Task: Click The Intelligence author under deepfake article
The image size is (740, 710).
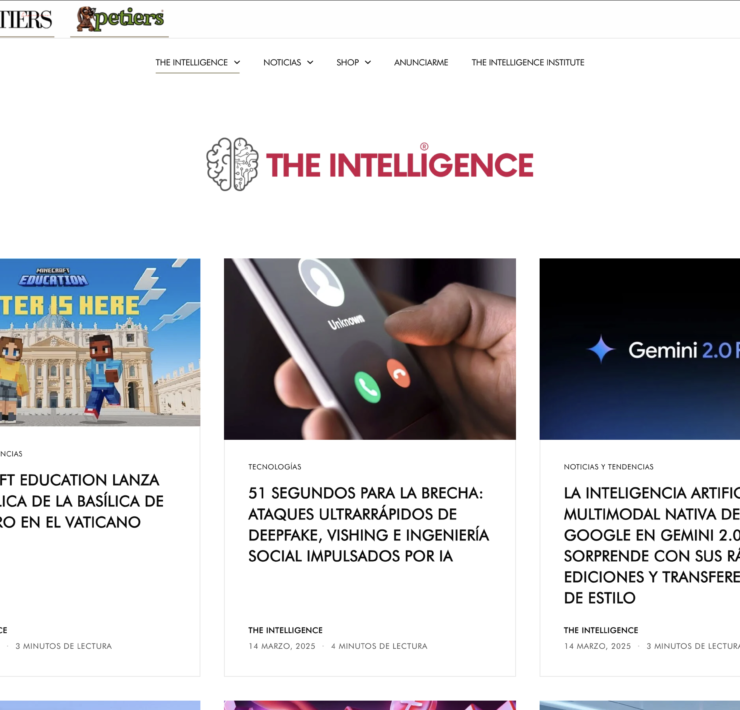Action: pyautogui.click(x=286, y=630)
